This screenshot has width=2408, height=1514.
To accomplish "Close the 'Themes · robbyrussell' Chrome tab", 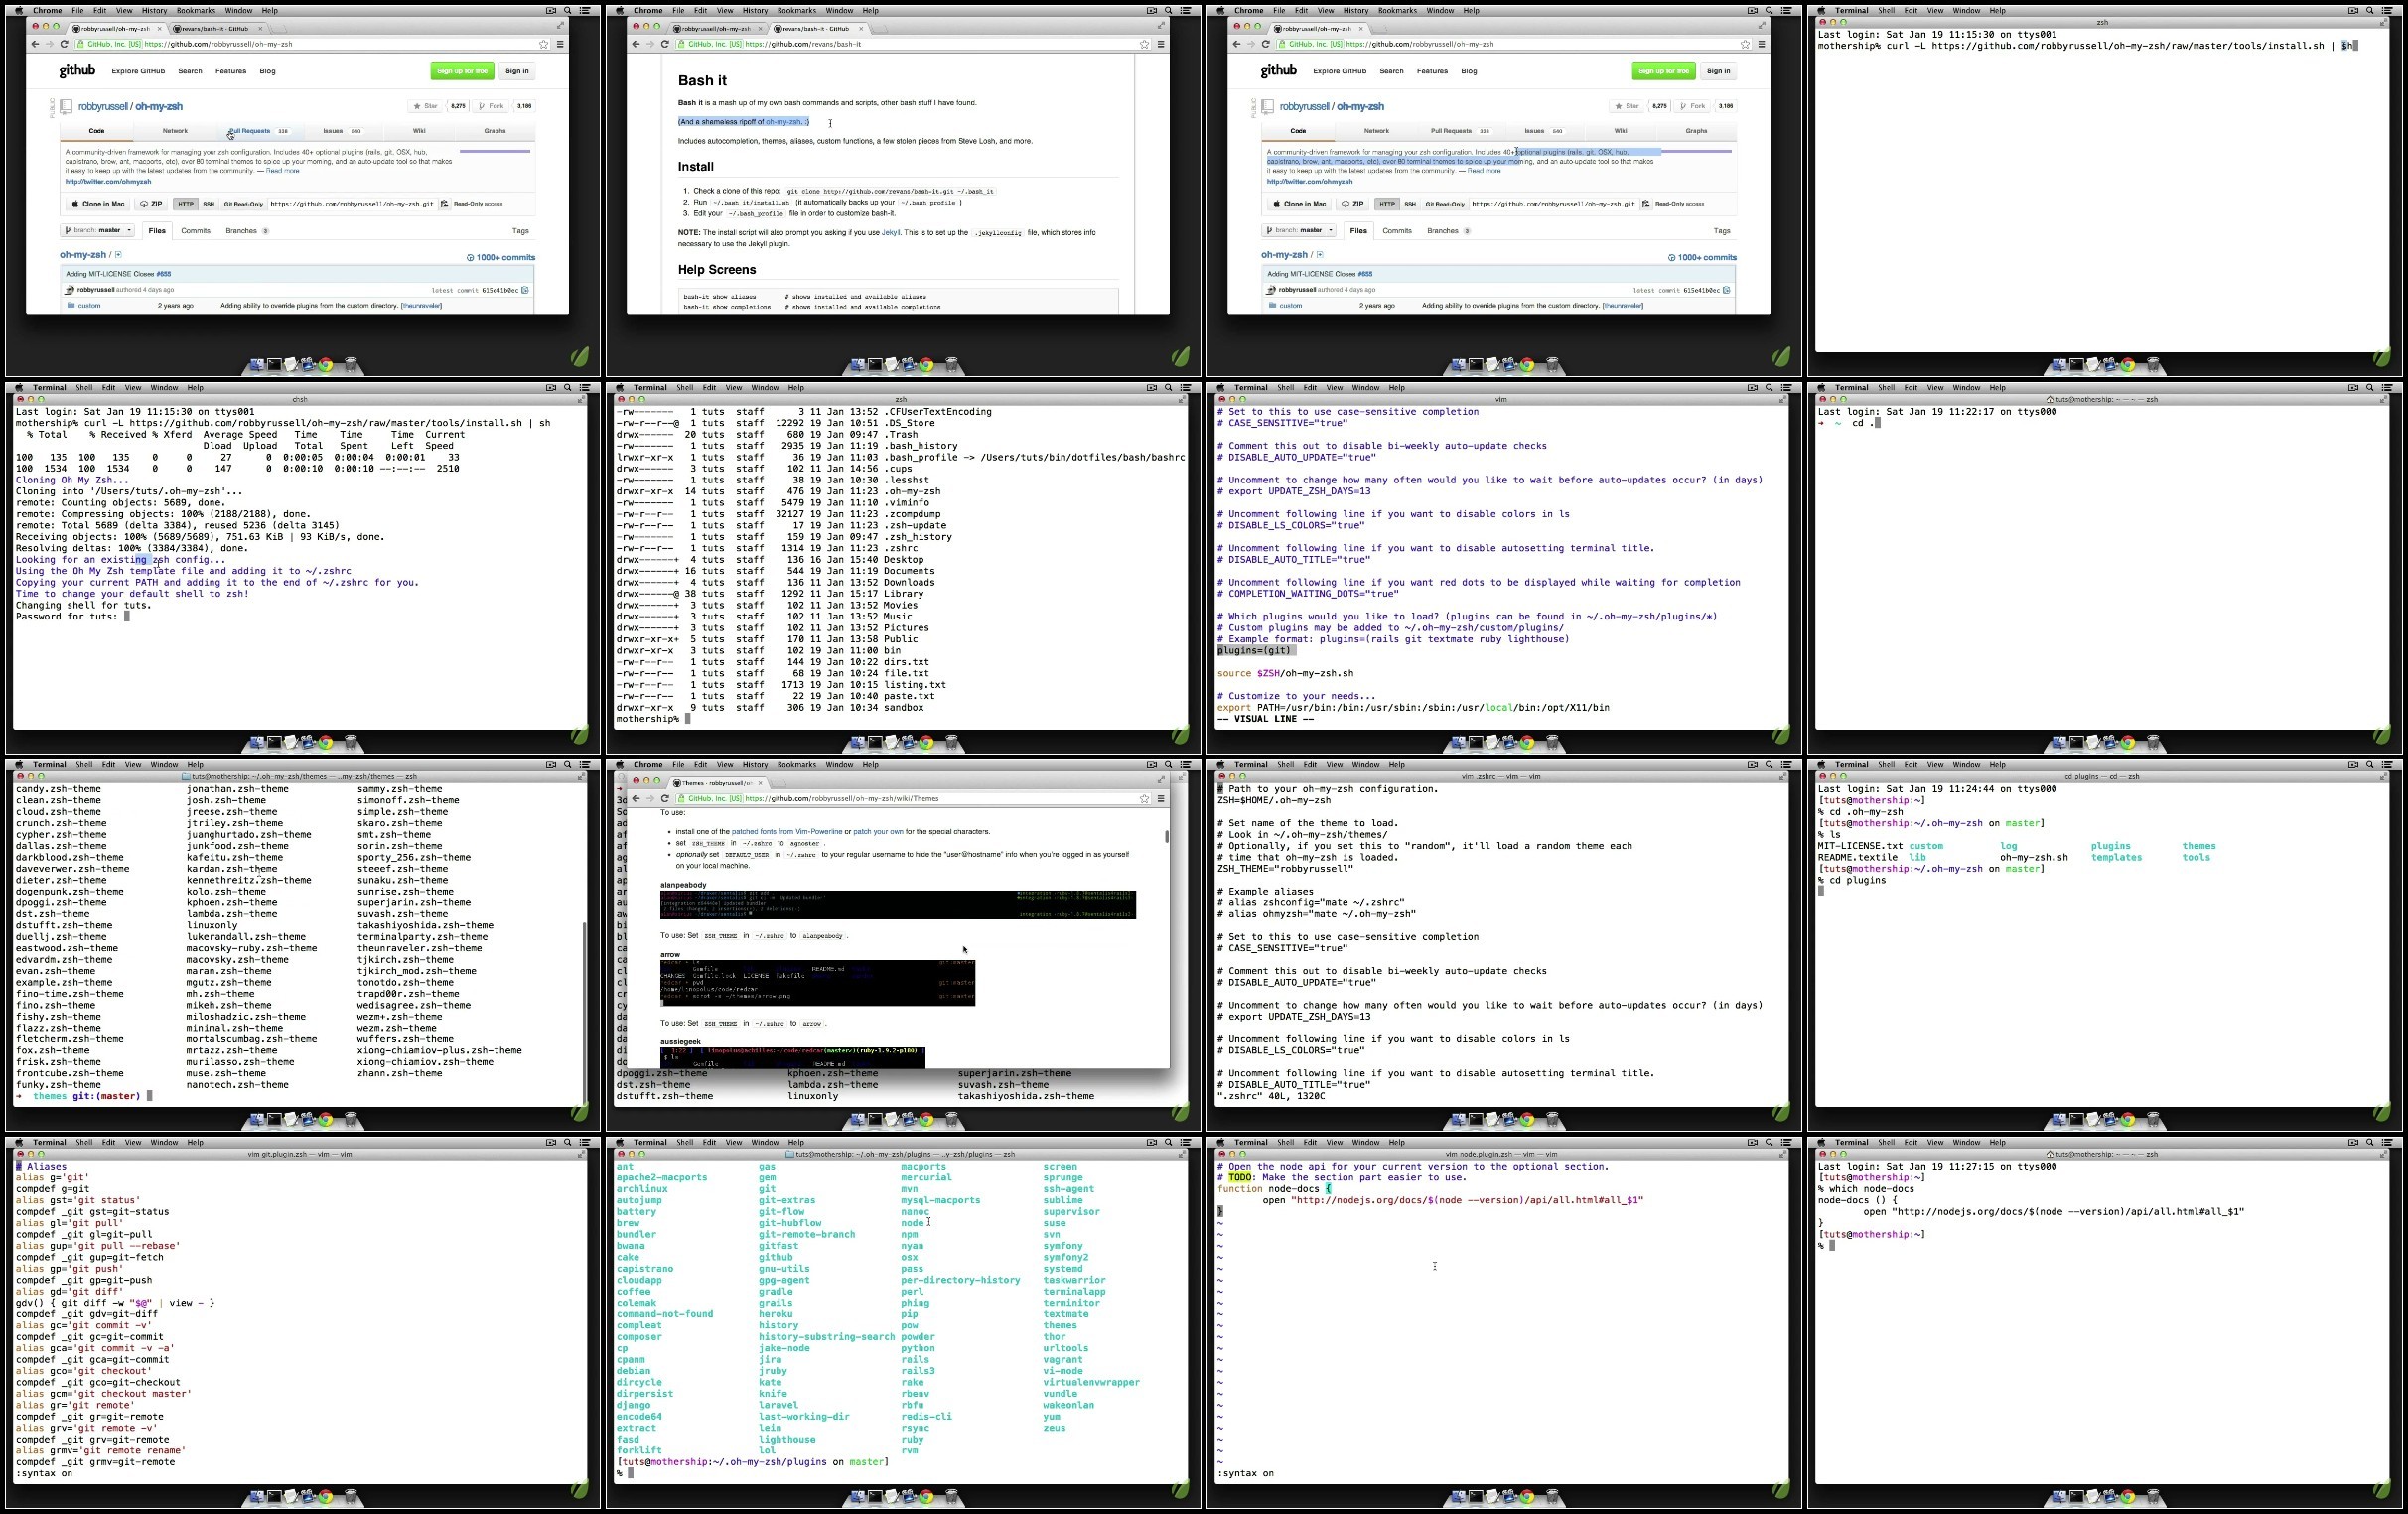I will point(760,783).
